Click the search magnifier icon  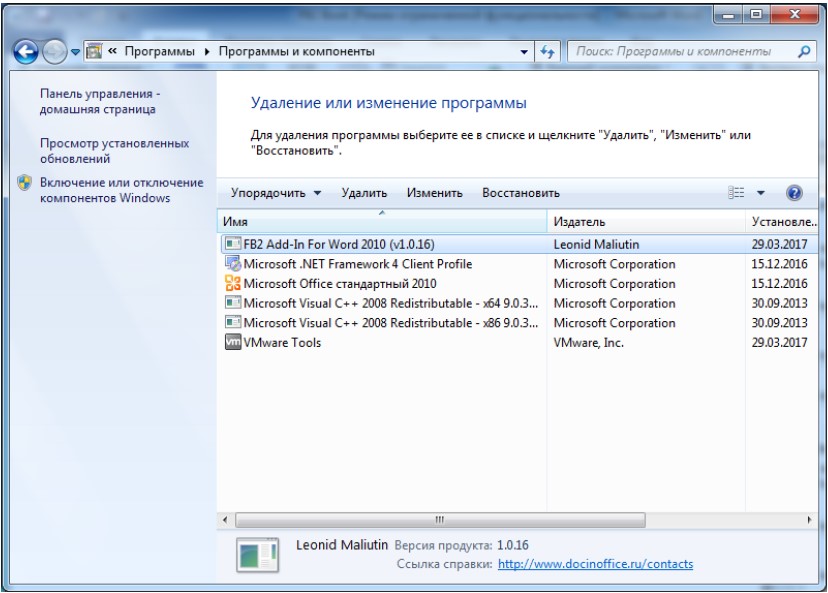click(x=804, y=51)
